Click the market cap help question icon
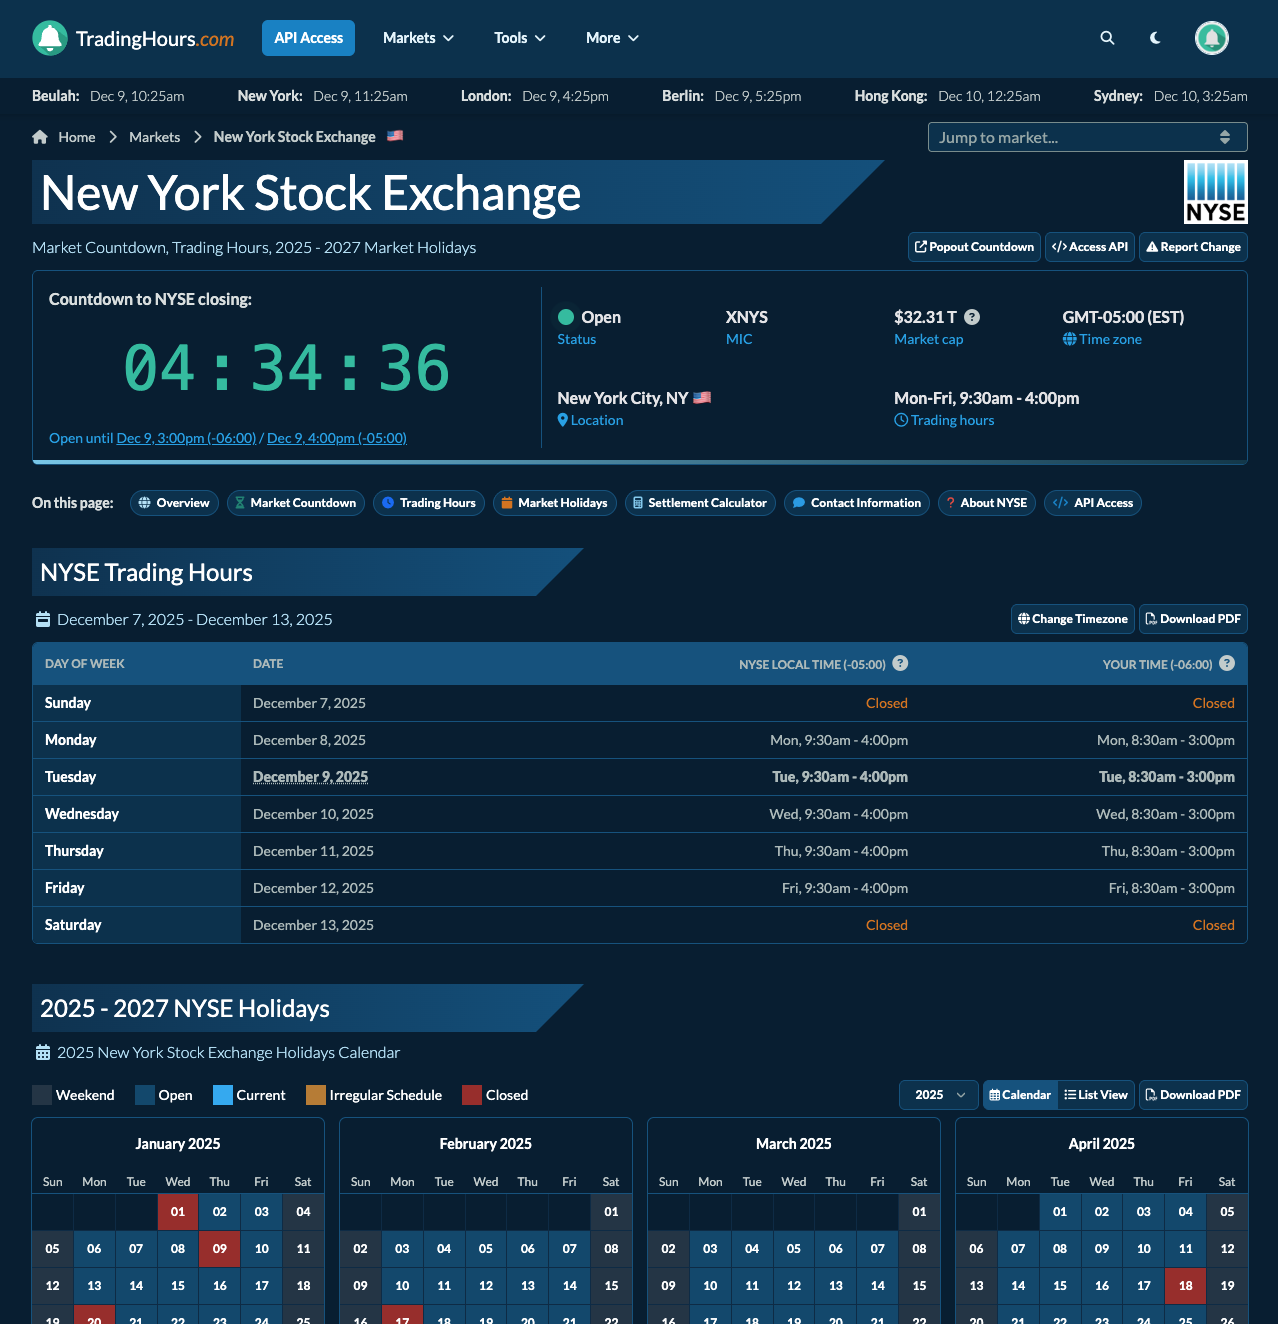 point(972,317)
